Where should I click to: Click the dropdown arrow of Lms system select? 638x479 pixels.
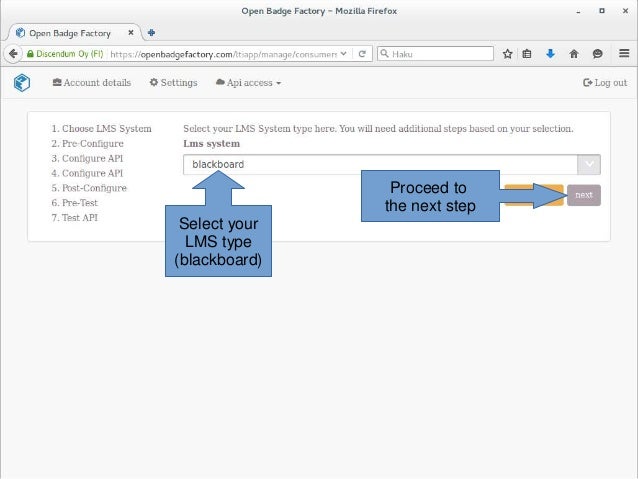pos(589,164)
